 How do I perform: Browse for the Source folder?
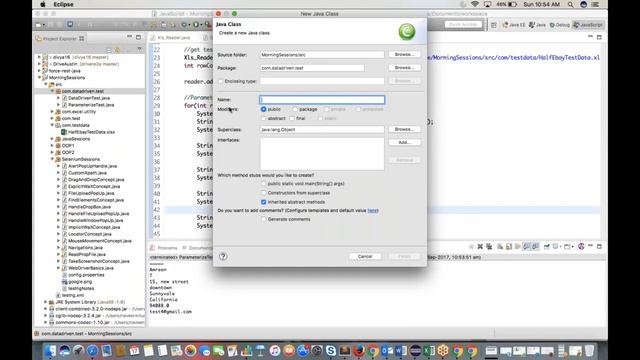coord(404,54)
